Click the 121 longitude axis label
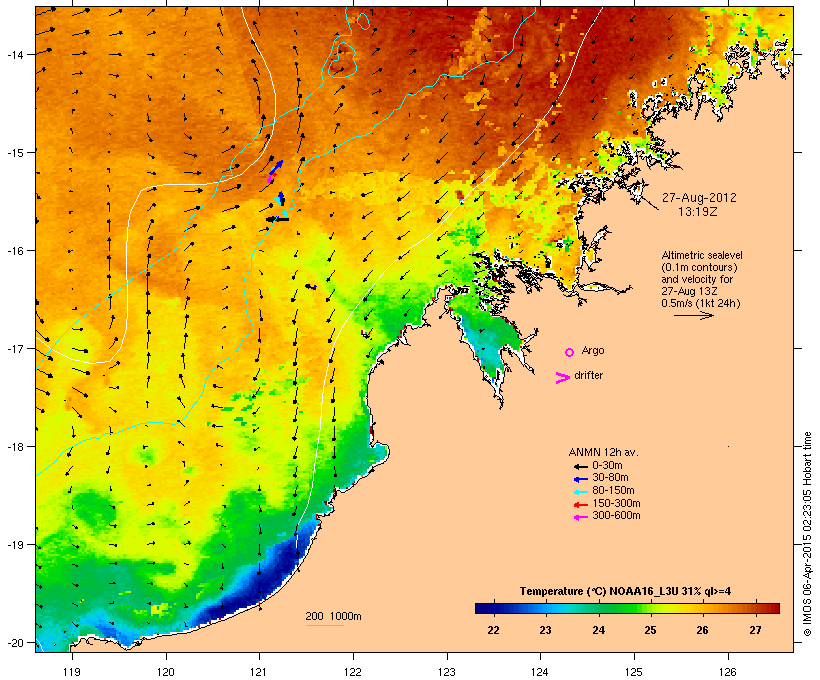The height and width of the screenshot is (680, 820). pyautogui.click(x=259, y=672)
